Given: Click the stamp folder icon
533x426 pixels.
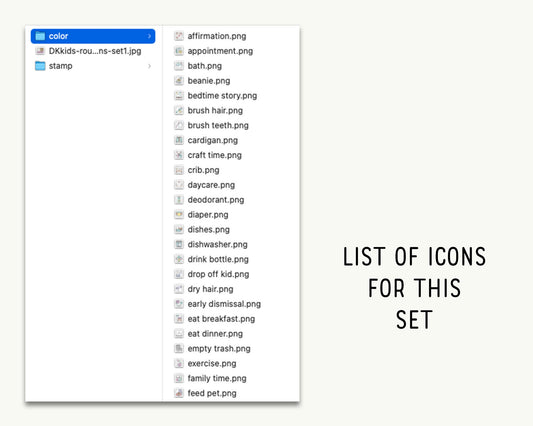Looking at the screenshot, I should point(40,66).
